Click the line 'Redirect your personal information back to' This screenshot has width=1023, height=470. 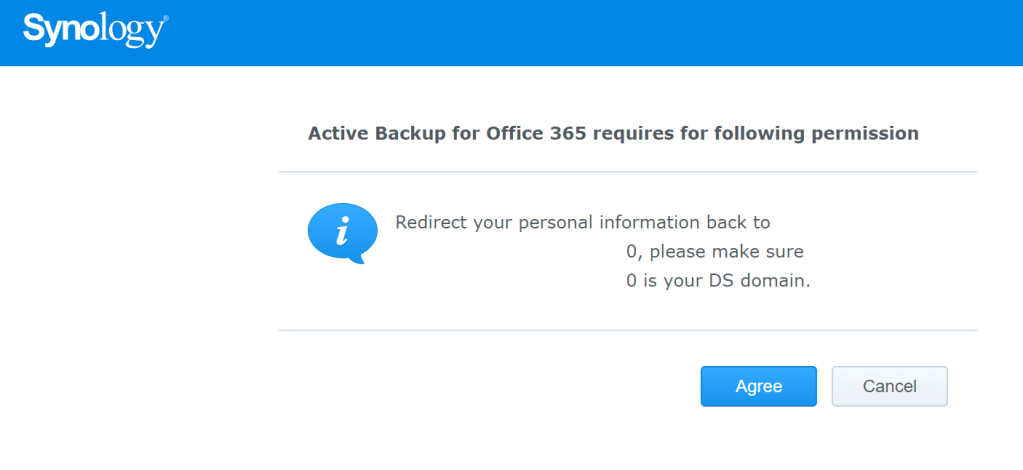coord(582,222)
